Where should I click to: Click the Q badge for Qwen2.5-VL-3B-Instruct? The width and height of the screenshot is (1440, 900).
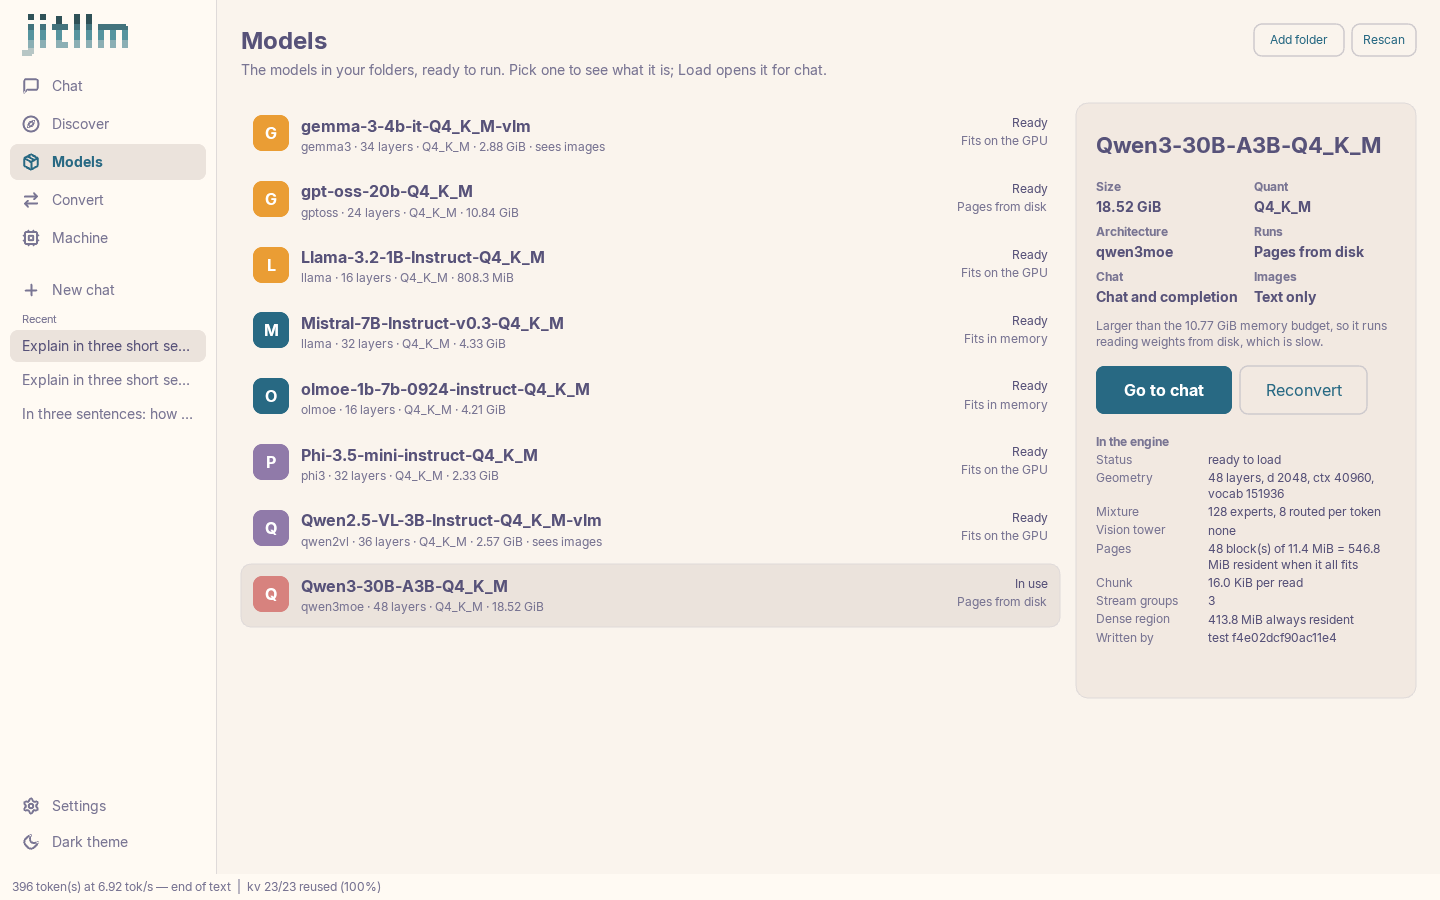coord(271,528)
